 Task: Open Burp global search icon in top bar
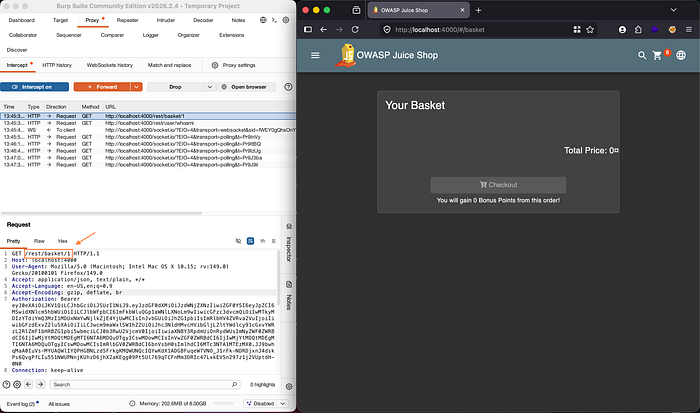pos(263,20)
